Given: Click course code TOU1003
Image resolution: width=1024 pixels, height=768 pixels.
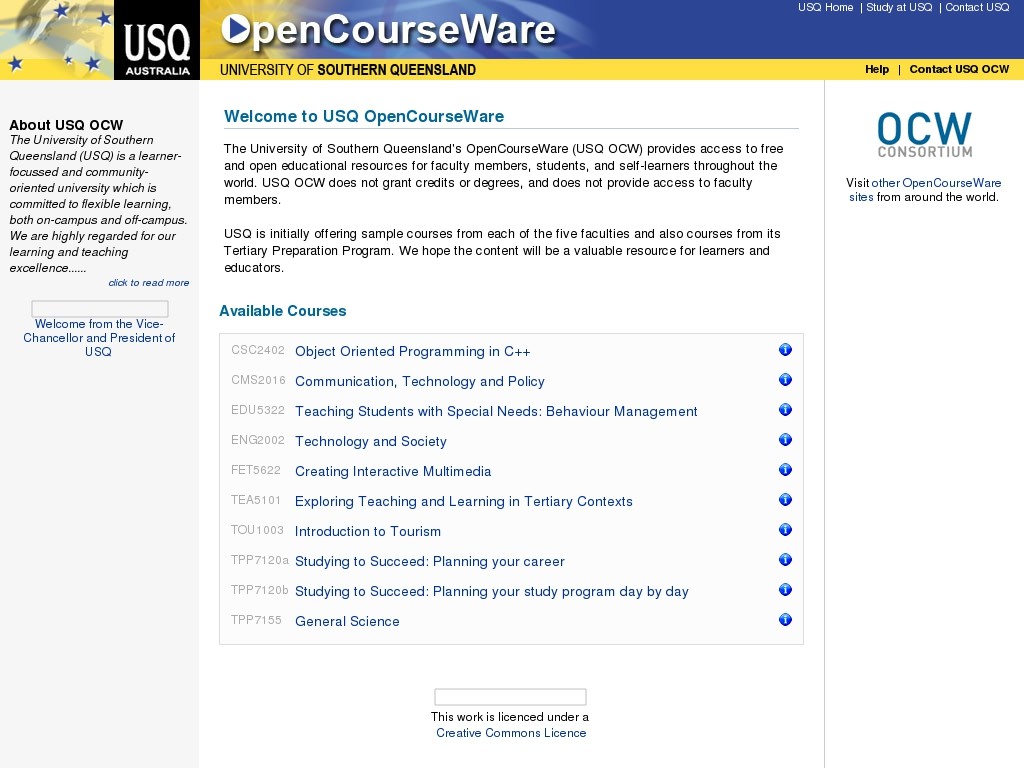Looking at the screenshot, I should click(x=257, y=530).
